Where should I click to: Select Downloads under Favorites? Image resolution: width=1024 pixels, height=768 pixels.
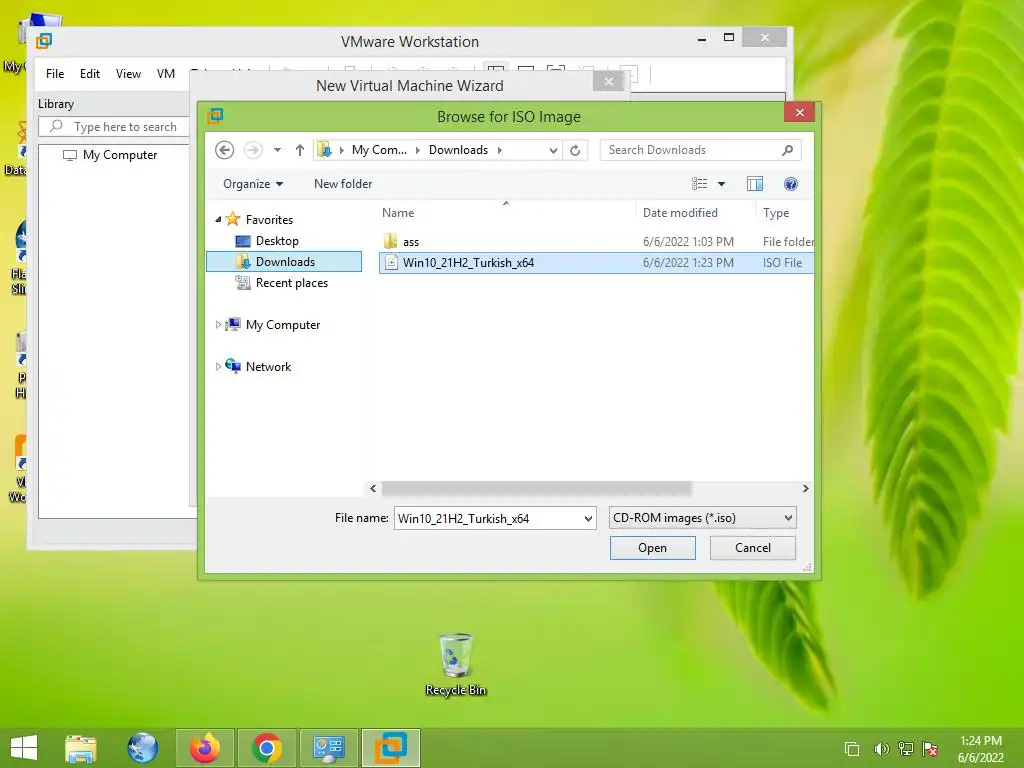pyautogui.click(x=285, y=262)
